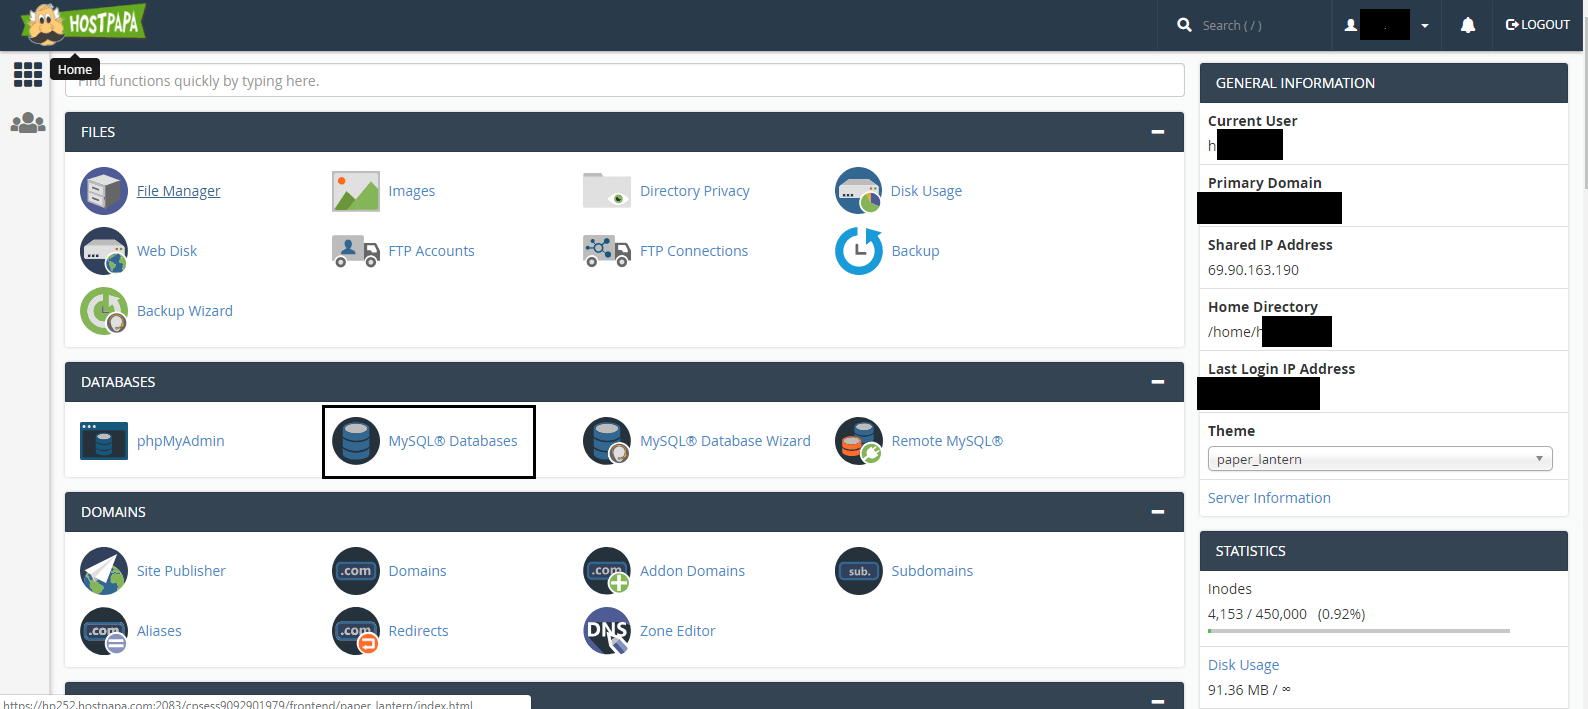Viewport: 1588px width, 709px height.
Task: Collapse the Databases section
Action: pyautogui.click(x=1158, y=382)
